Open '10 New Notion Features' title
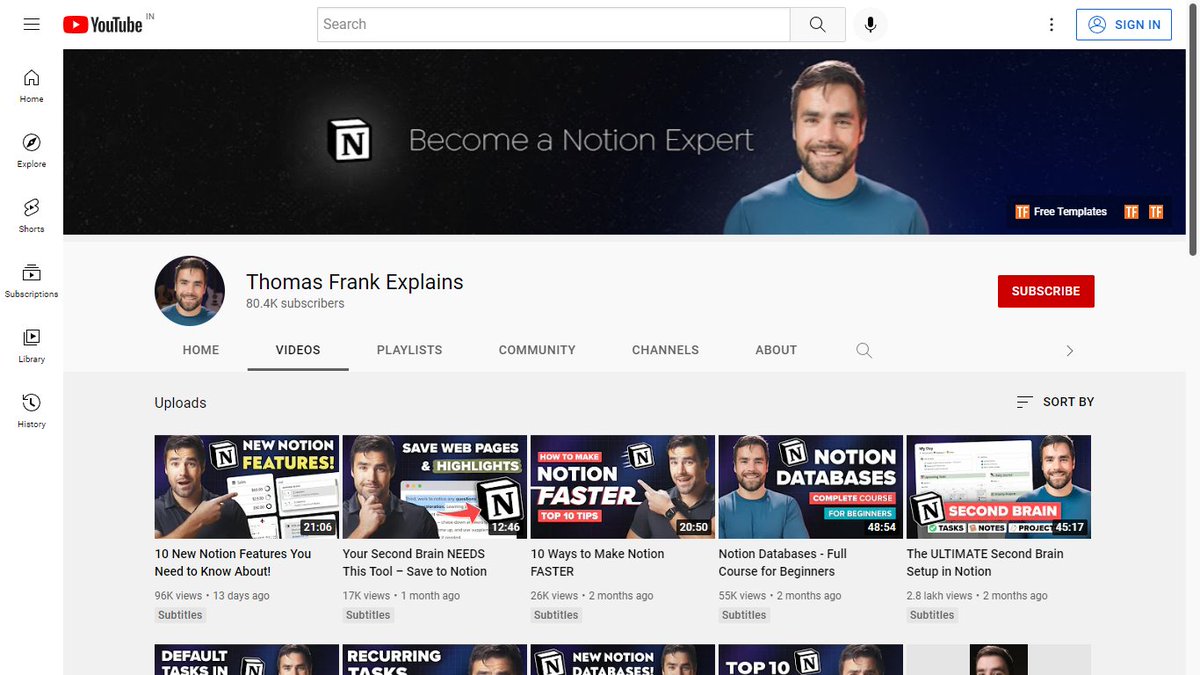This screenshot has width=1200, height=675. tap(233, 562)
